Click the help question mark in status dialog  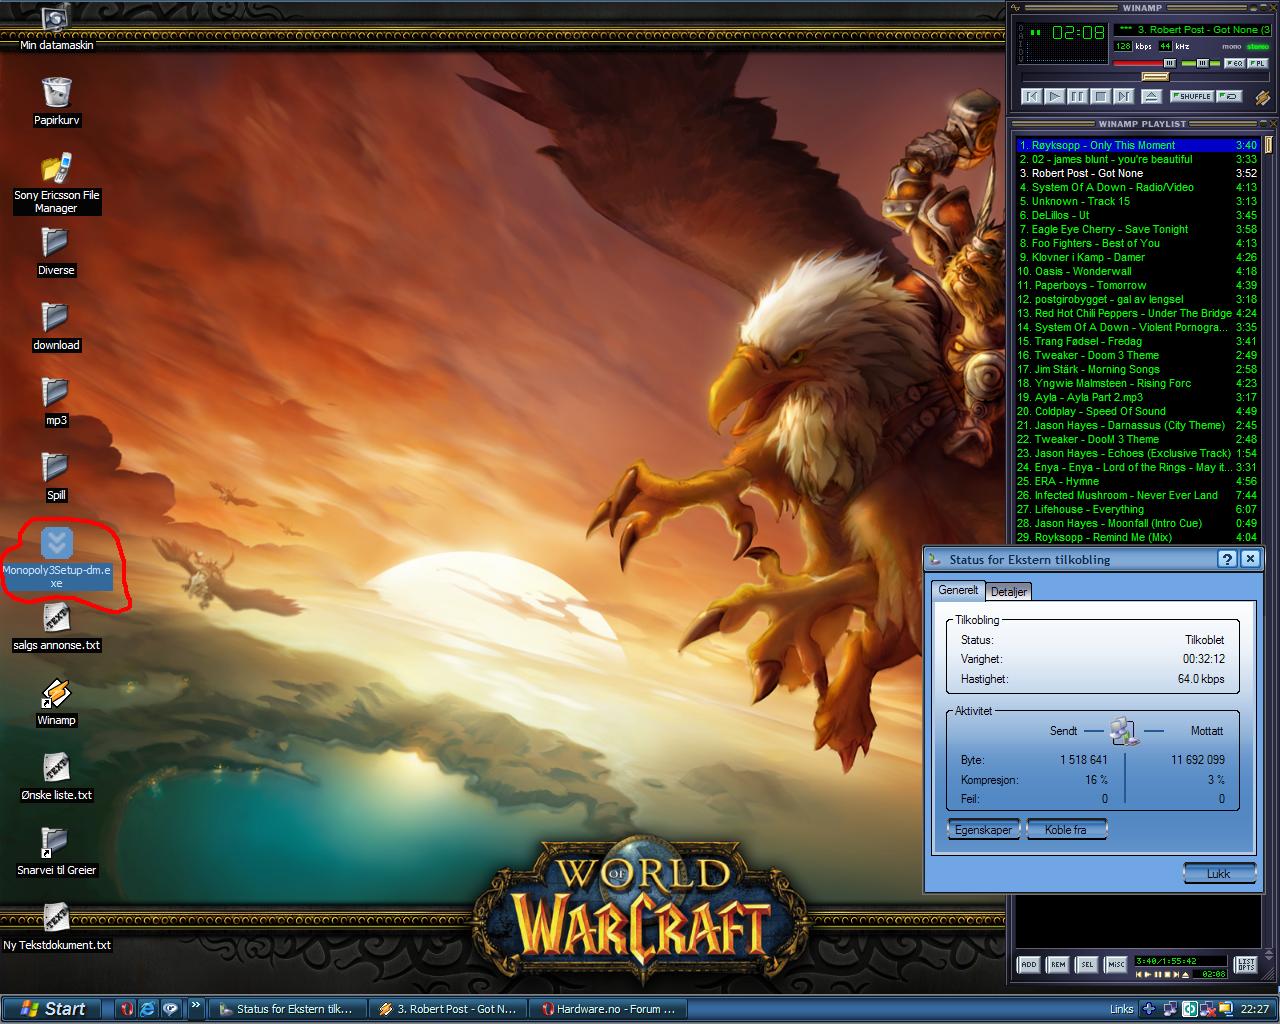click(1227, 559)
